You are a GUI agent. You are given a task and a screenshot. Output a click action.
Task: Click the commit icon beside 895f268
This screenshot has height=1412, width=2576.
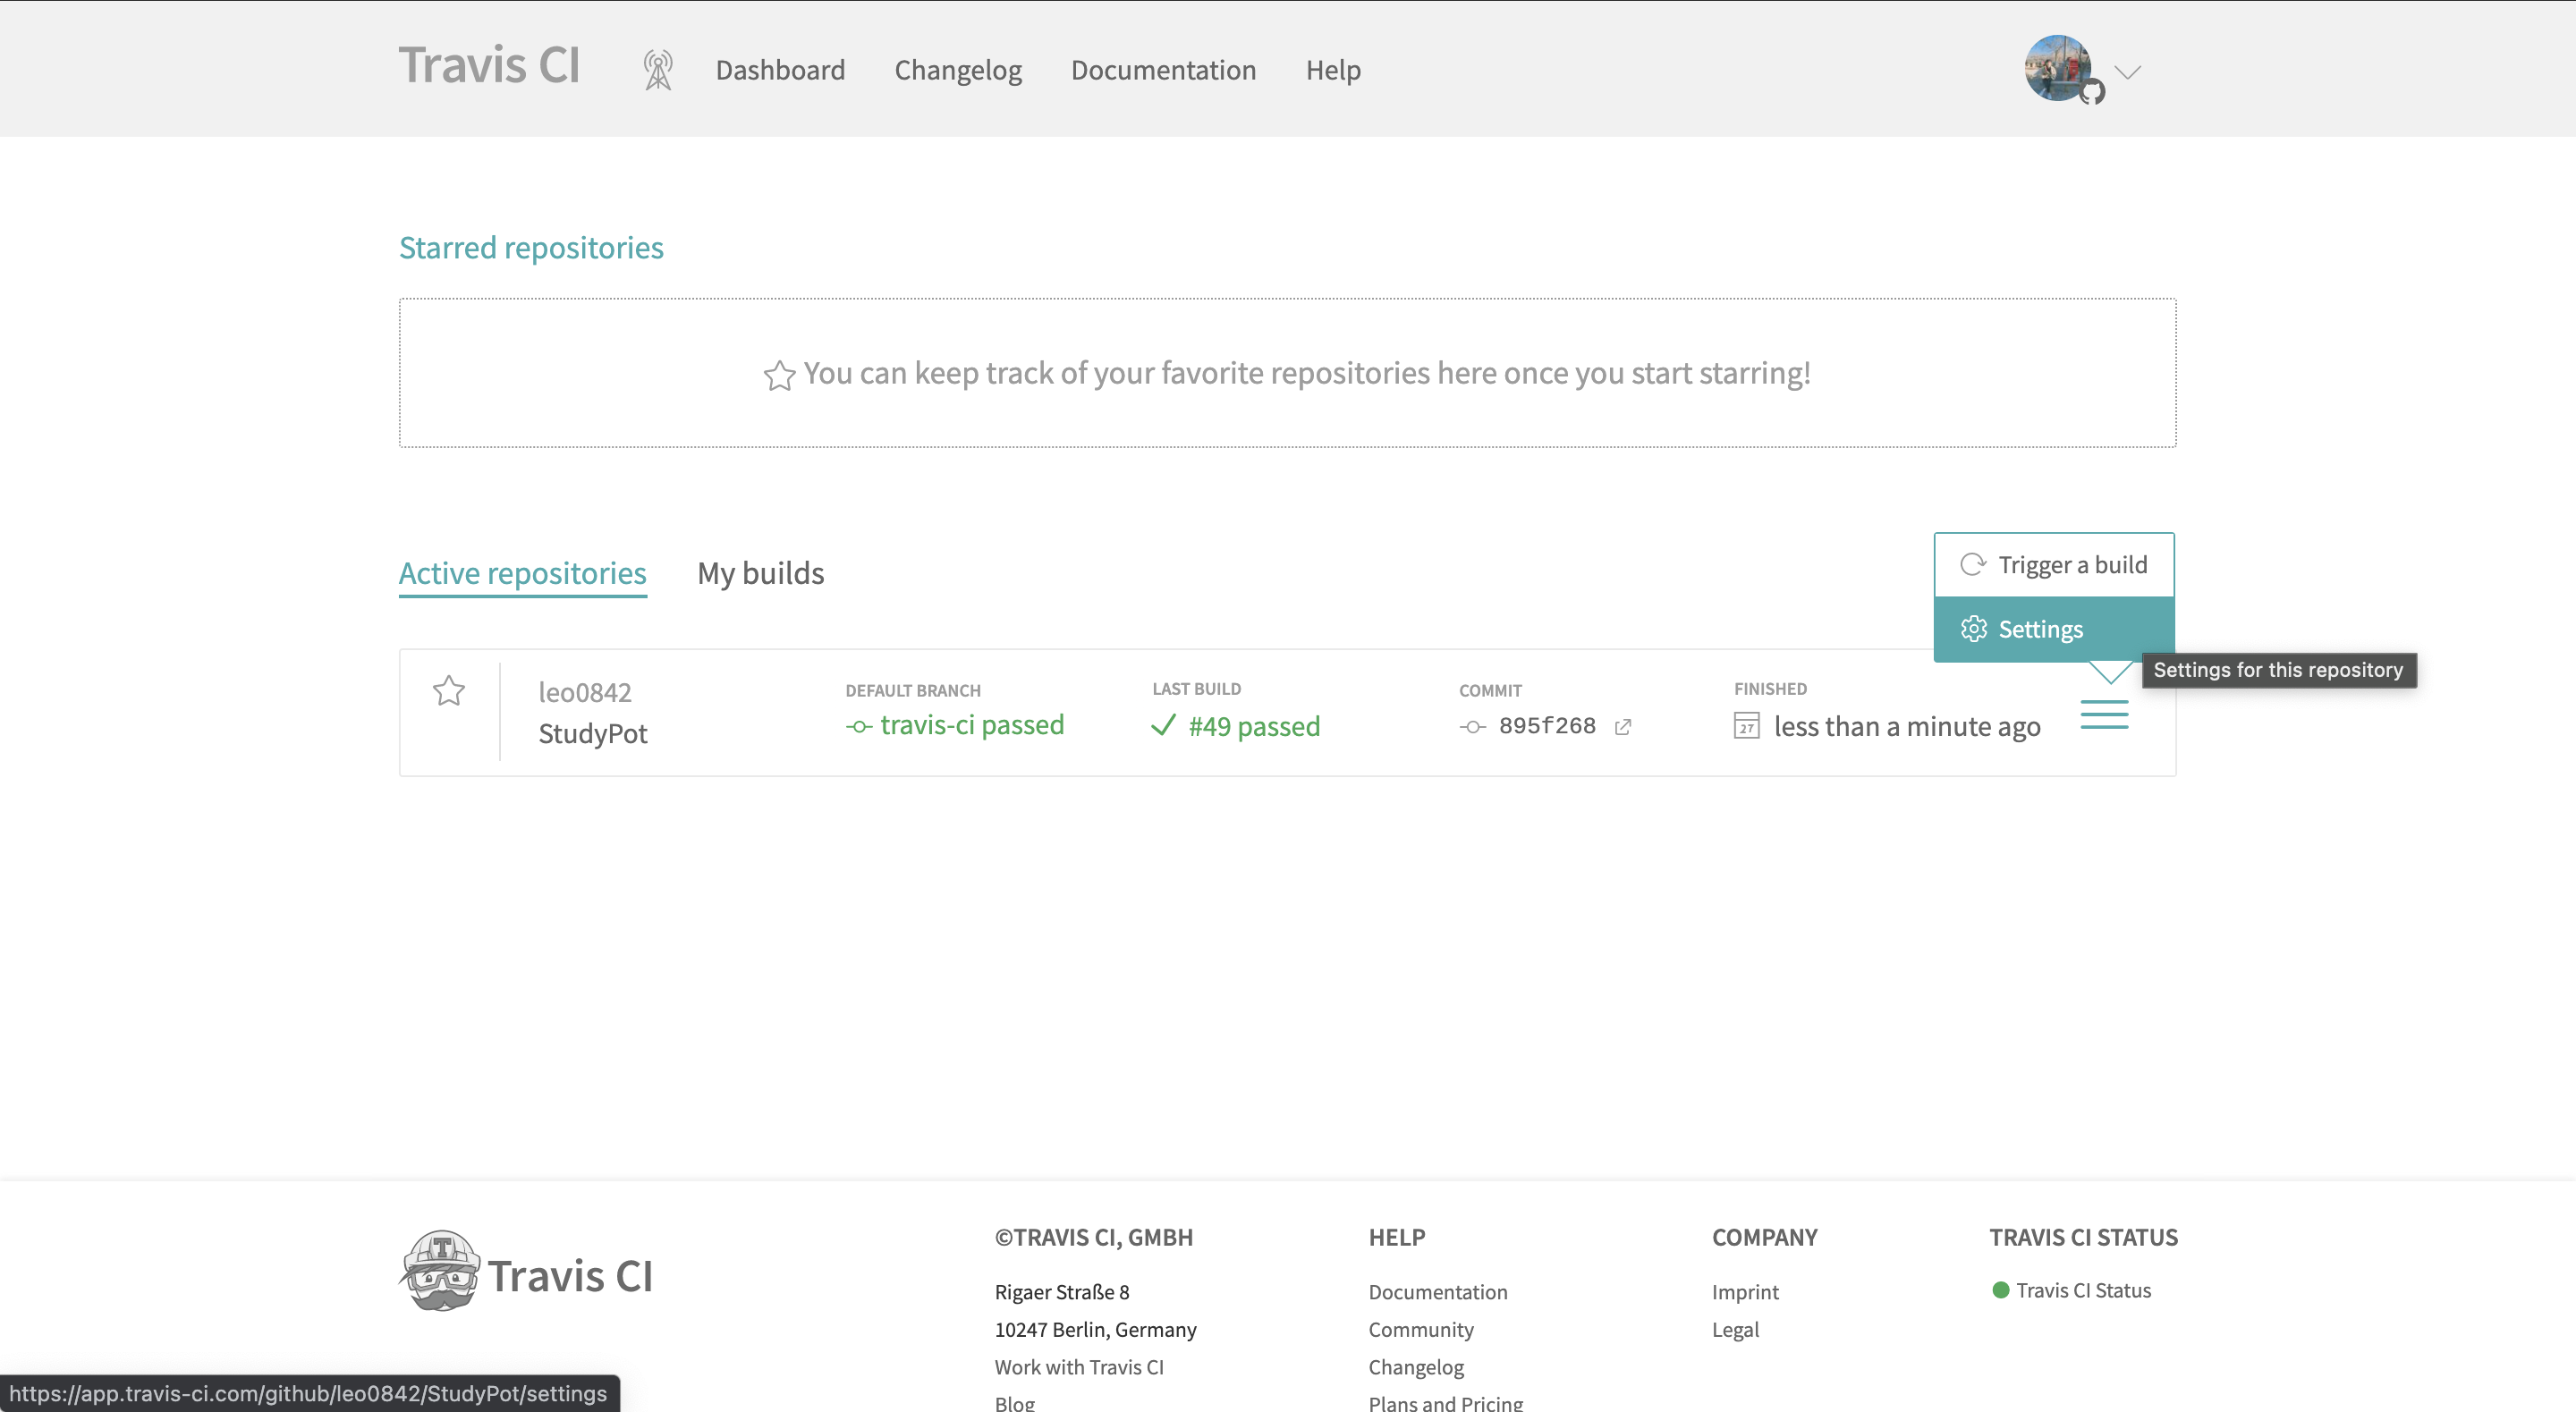coord(1473,727)
